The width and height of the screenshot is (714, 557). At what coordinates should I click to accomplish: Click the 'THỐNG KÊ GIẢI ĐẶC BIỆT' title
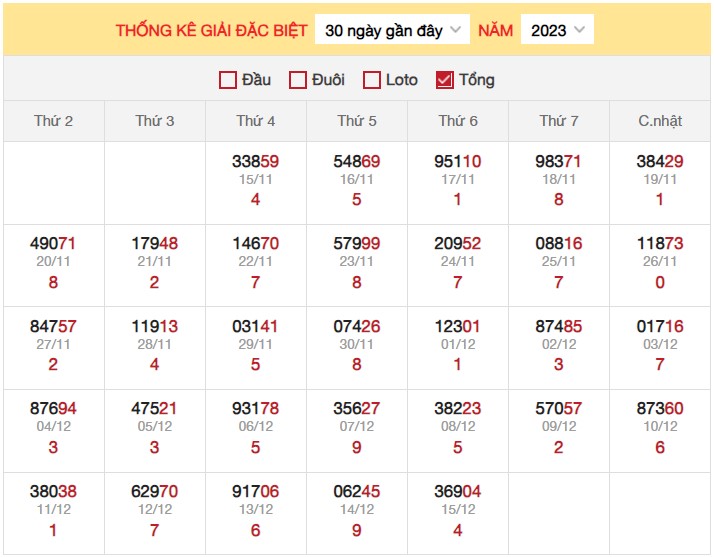(212, 30)
